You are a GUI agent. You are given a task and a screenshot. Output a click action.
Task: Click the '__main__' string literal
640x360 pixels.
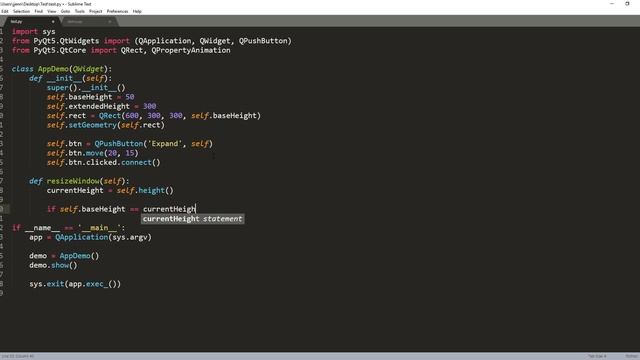click(x=99, y=228)
